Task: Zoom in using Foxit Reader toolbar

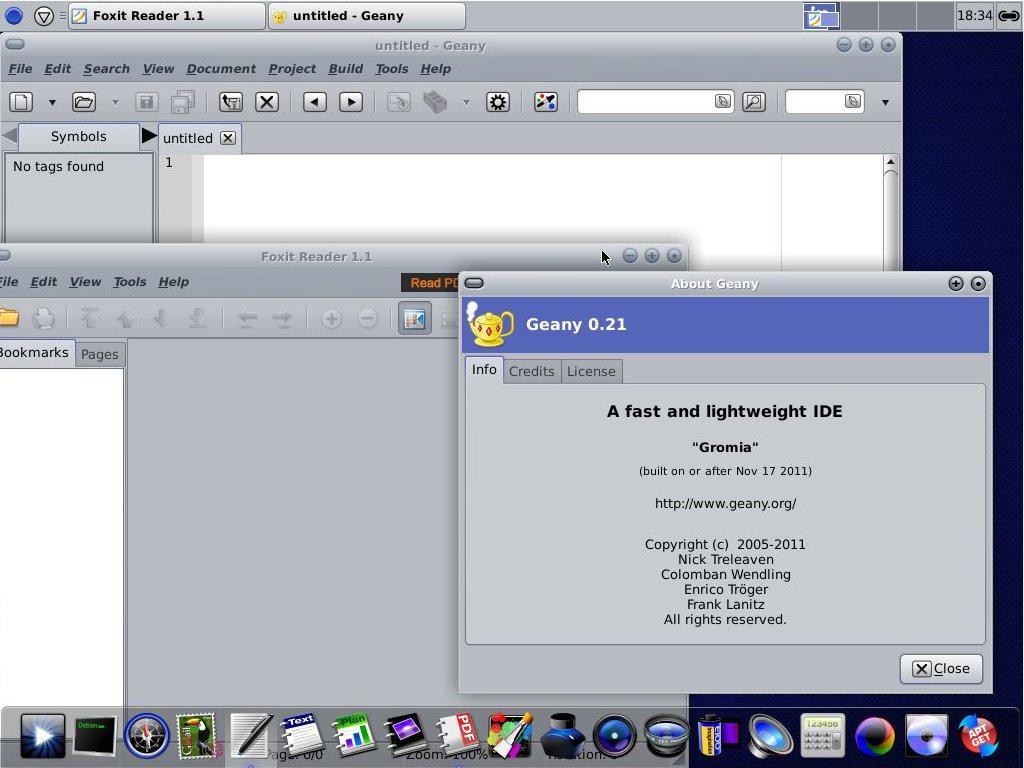Action: pyautogui.click(x=331, y=319)
